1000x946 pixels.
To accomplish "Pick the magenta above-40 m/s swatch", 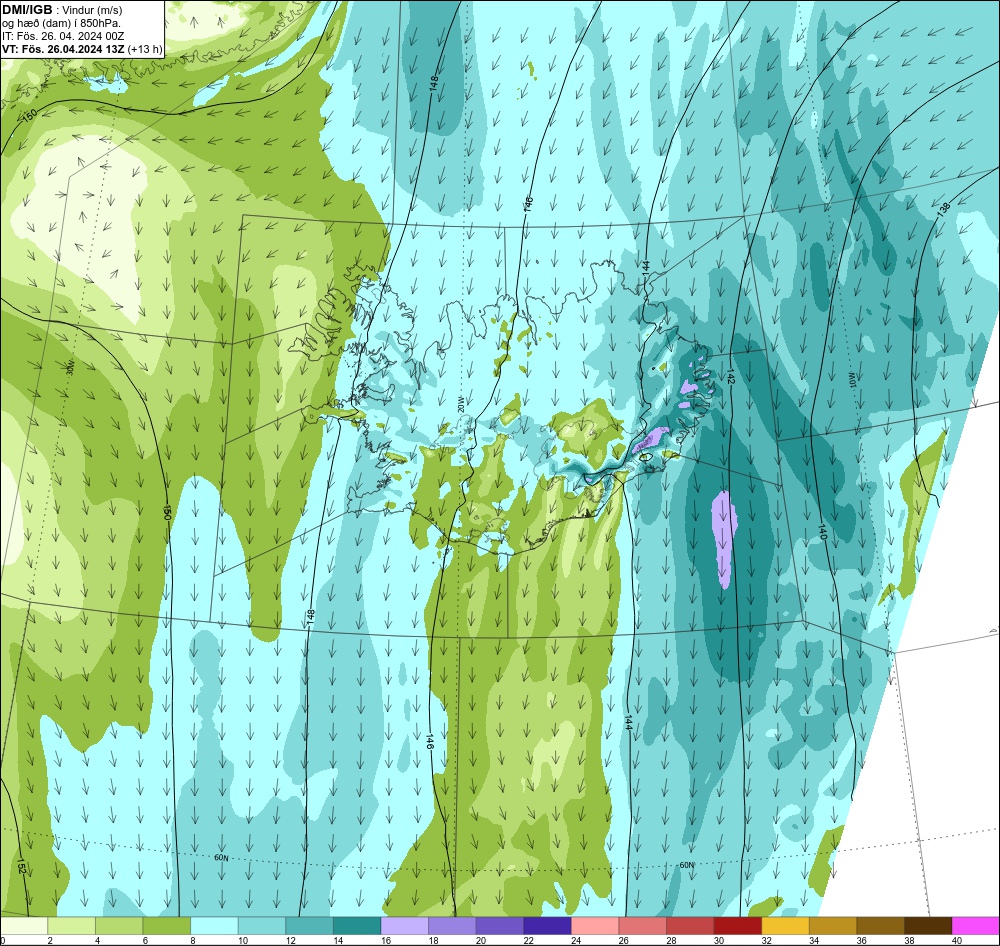I will pos(975,926).
